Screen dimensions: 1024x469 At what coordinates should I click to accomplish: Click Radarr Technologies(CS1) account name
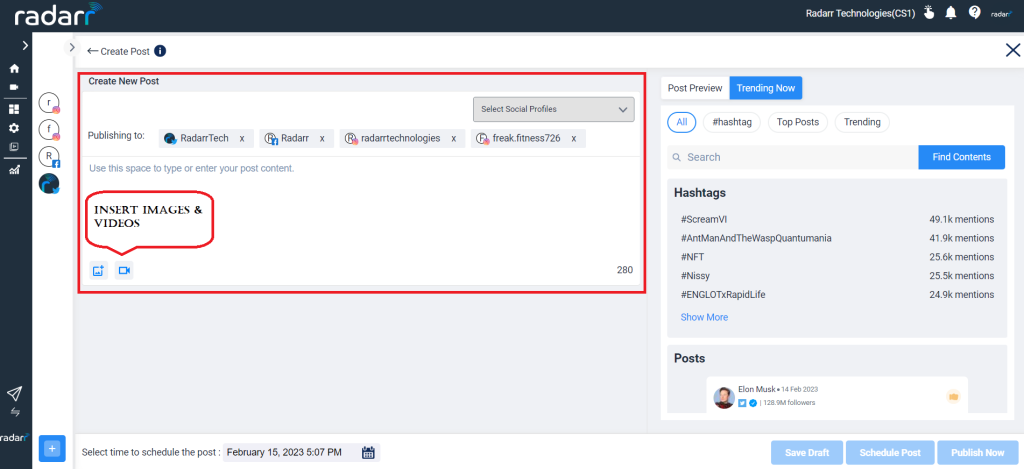click(861, 13)
